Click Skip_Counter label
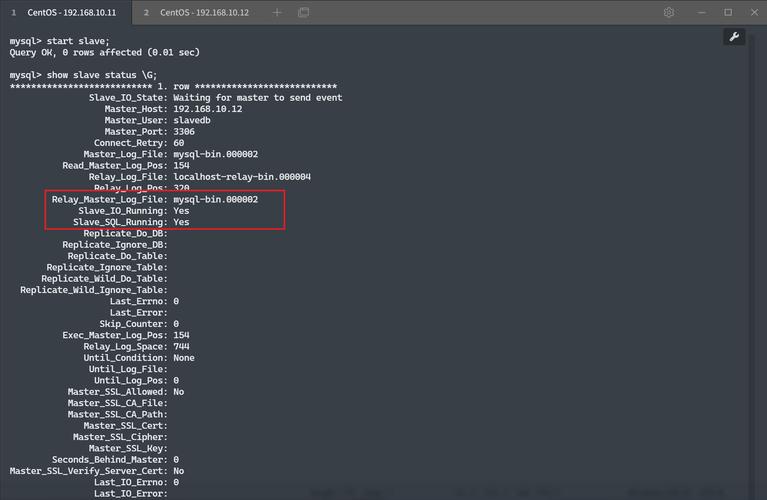767x500 pixels. (134, 324)
